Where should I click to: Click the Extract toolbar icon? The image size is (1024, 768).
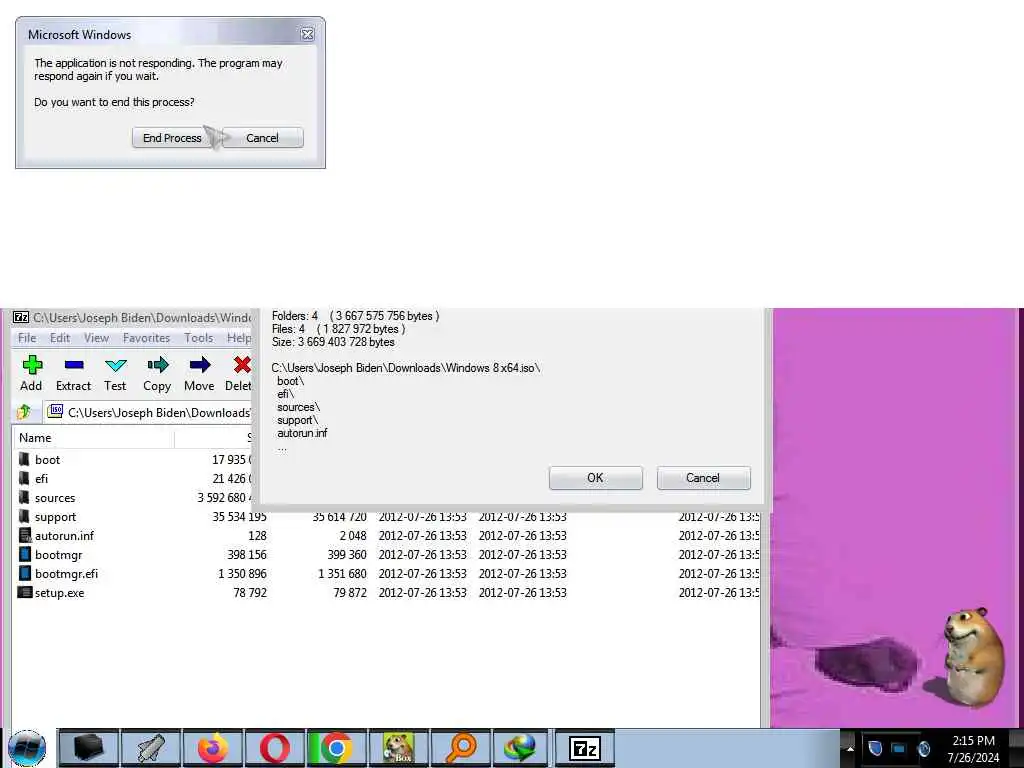pos(73,374)
